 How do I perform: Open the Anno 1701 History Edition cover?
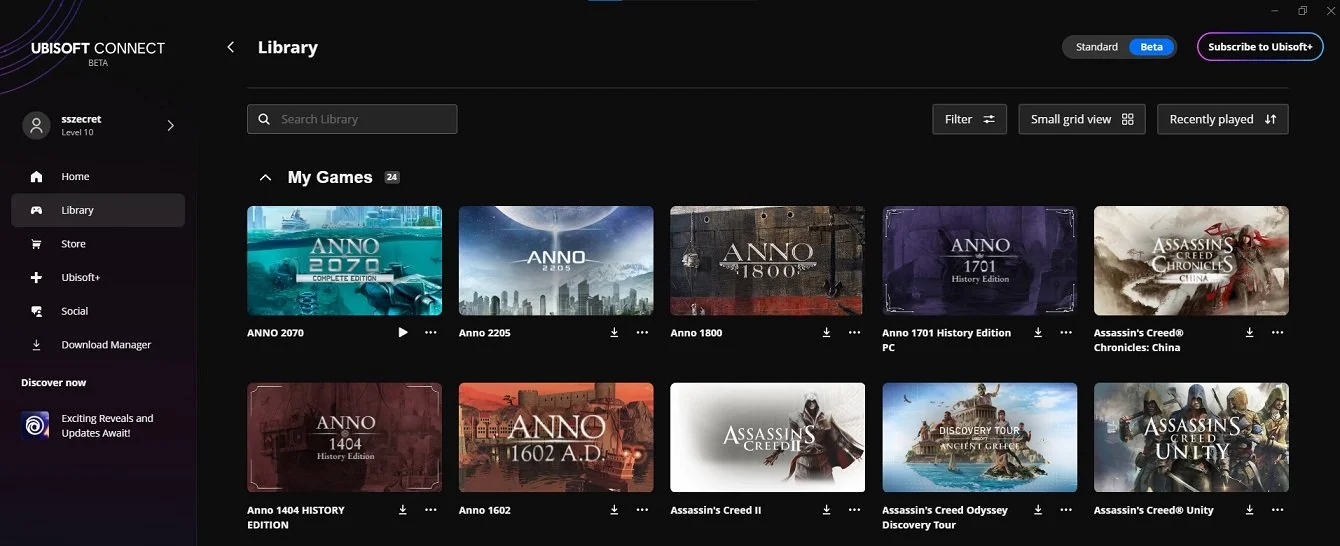pos(980,260)
